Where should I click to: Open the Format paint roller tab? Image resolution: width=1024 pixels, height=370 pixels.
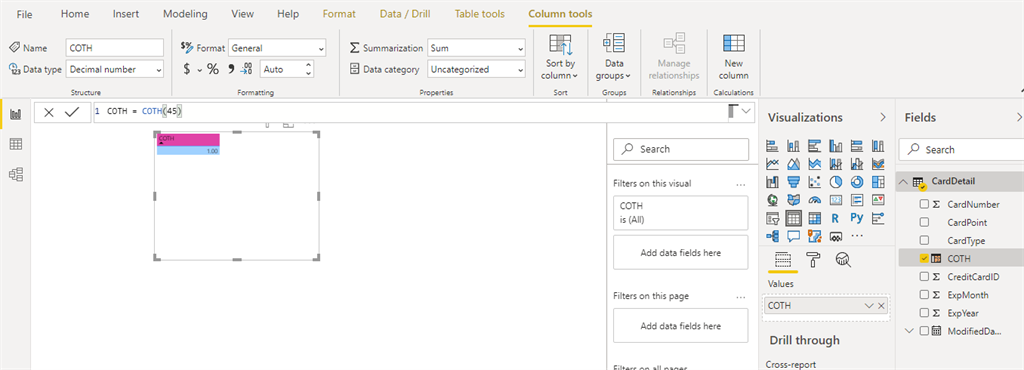click(813, 260)
